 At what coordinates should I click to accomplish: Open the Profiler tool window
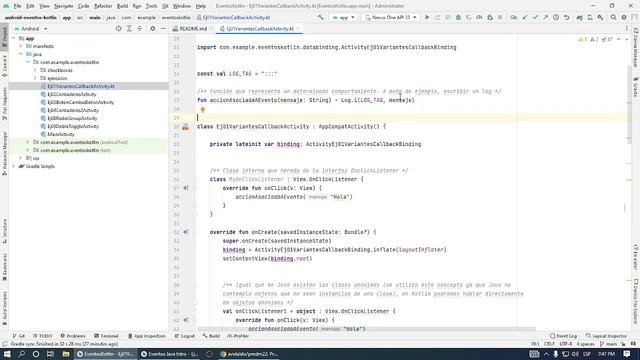coord(238,336)
